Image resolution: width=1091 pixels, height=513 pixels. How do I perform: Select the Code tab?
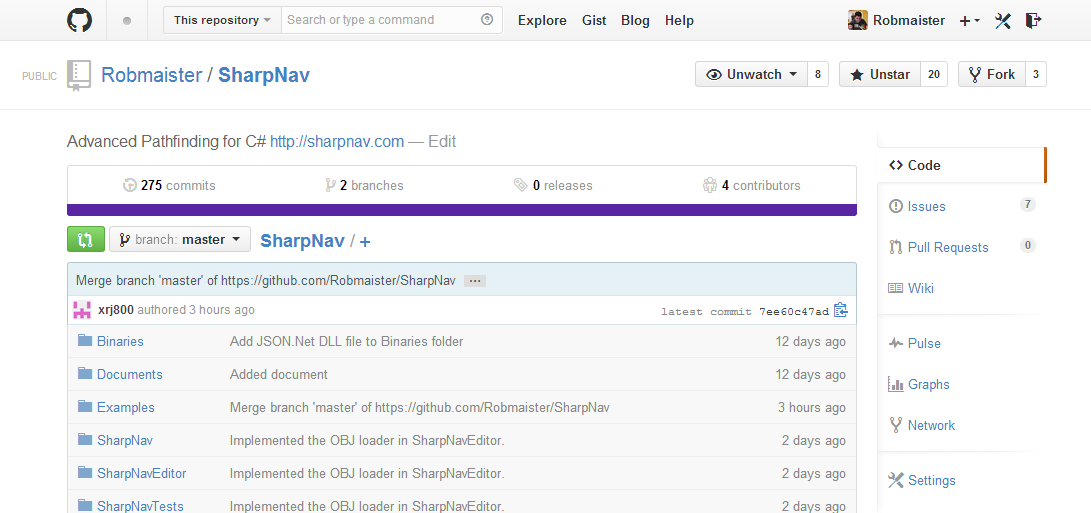pos(961,165)
